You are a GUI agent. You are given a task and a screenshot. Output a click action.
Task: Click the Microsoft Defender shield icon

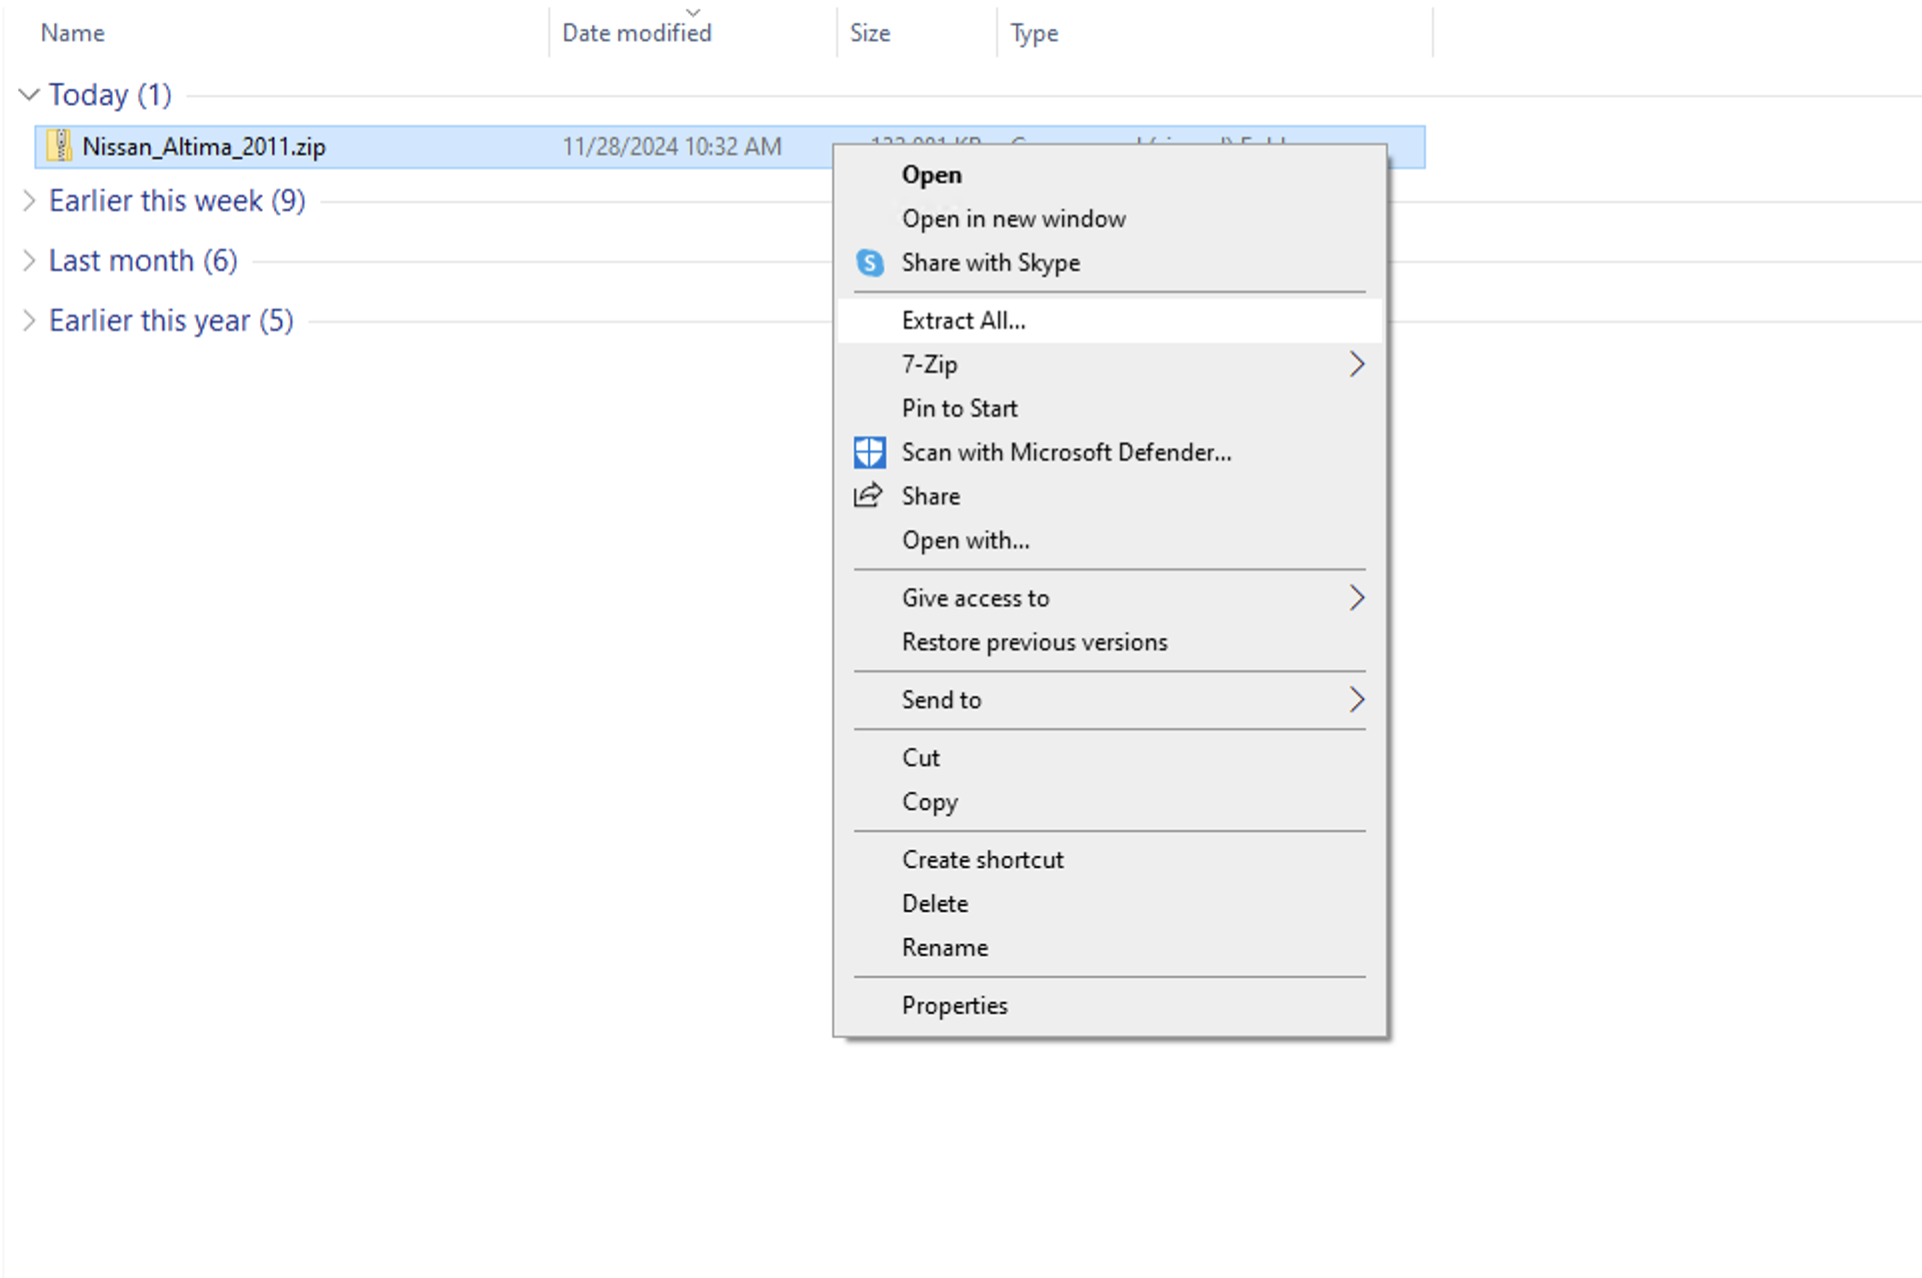coord(869,452)
